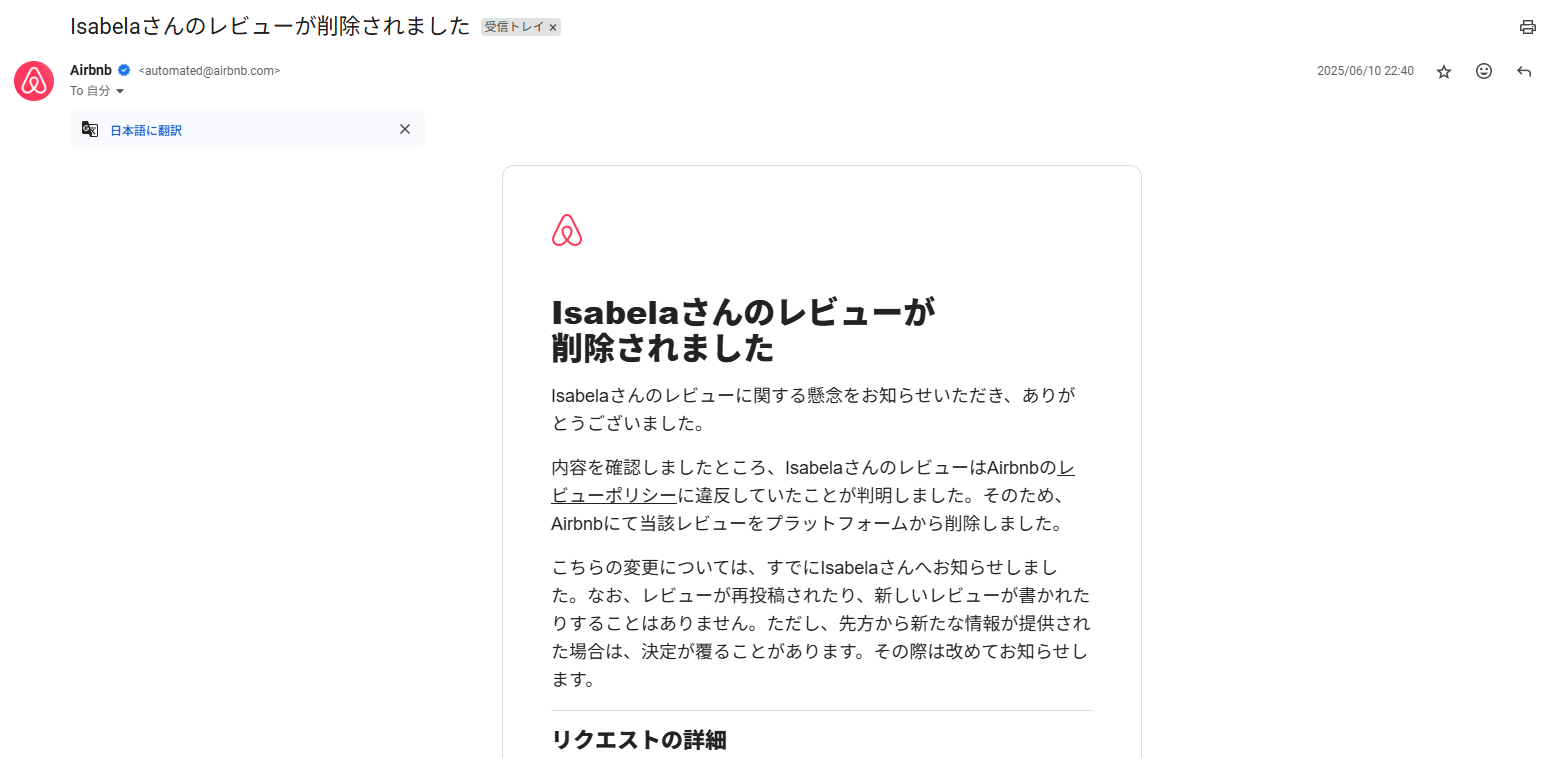Expand recipient details next to To 自分
1546x758 pixels.
click(x=120, y=91)
